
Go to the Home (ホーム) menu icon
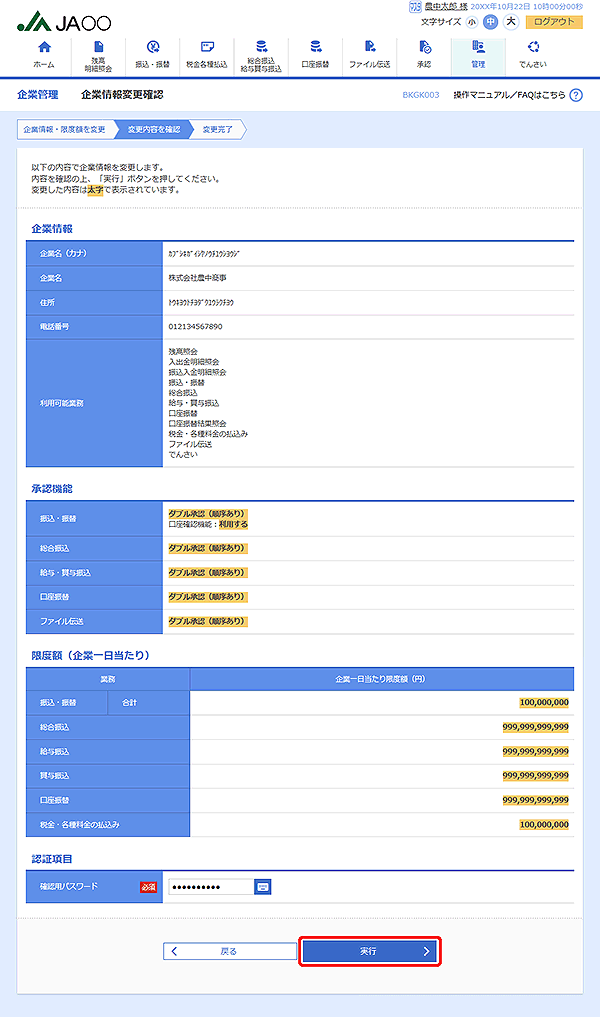(x=44, y=55)
